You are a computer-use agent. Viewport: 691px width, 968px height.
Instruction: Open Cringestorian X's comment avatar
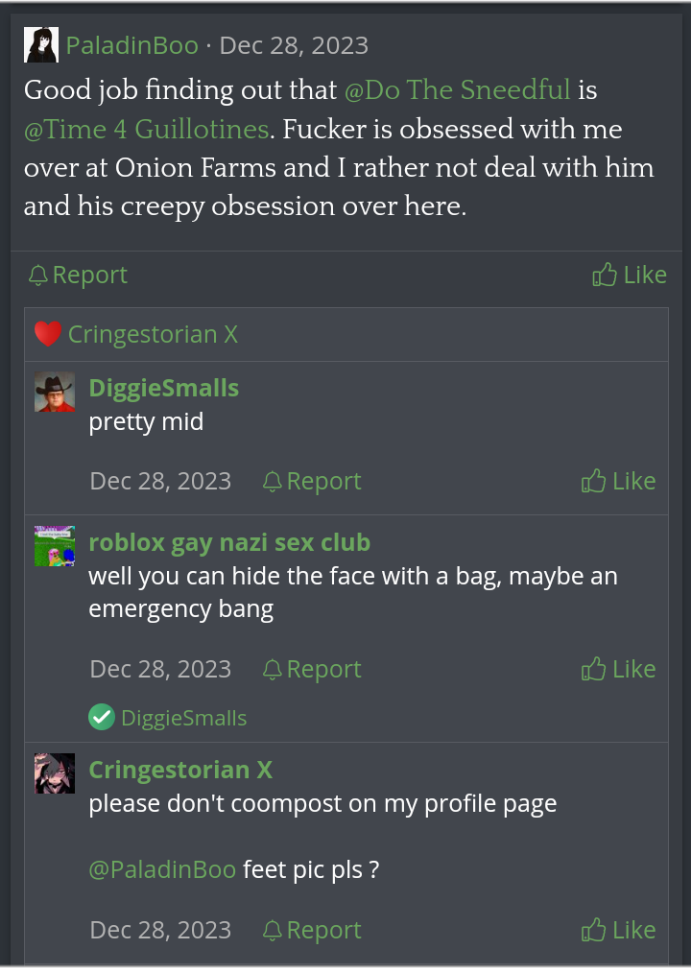tap(55, 773)
